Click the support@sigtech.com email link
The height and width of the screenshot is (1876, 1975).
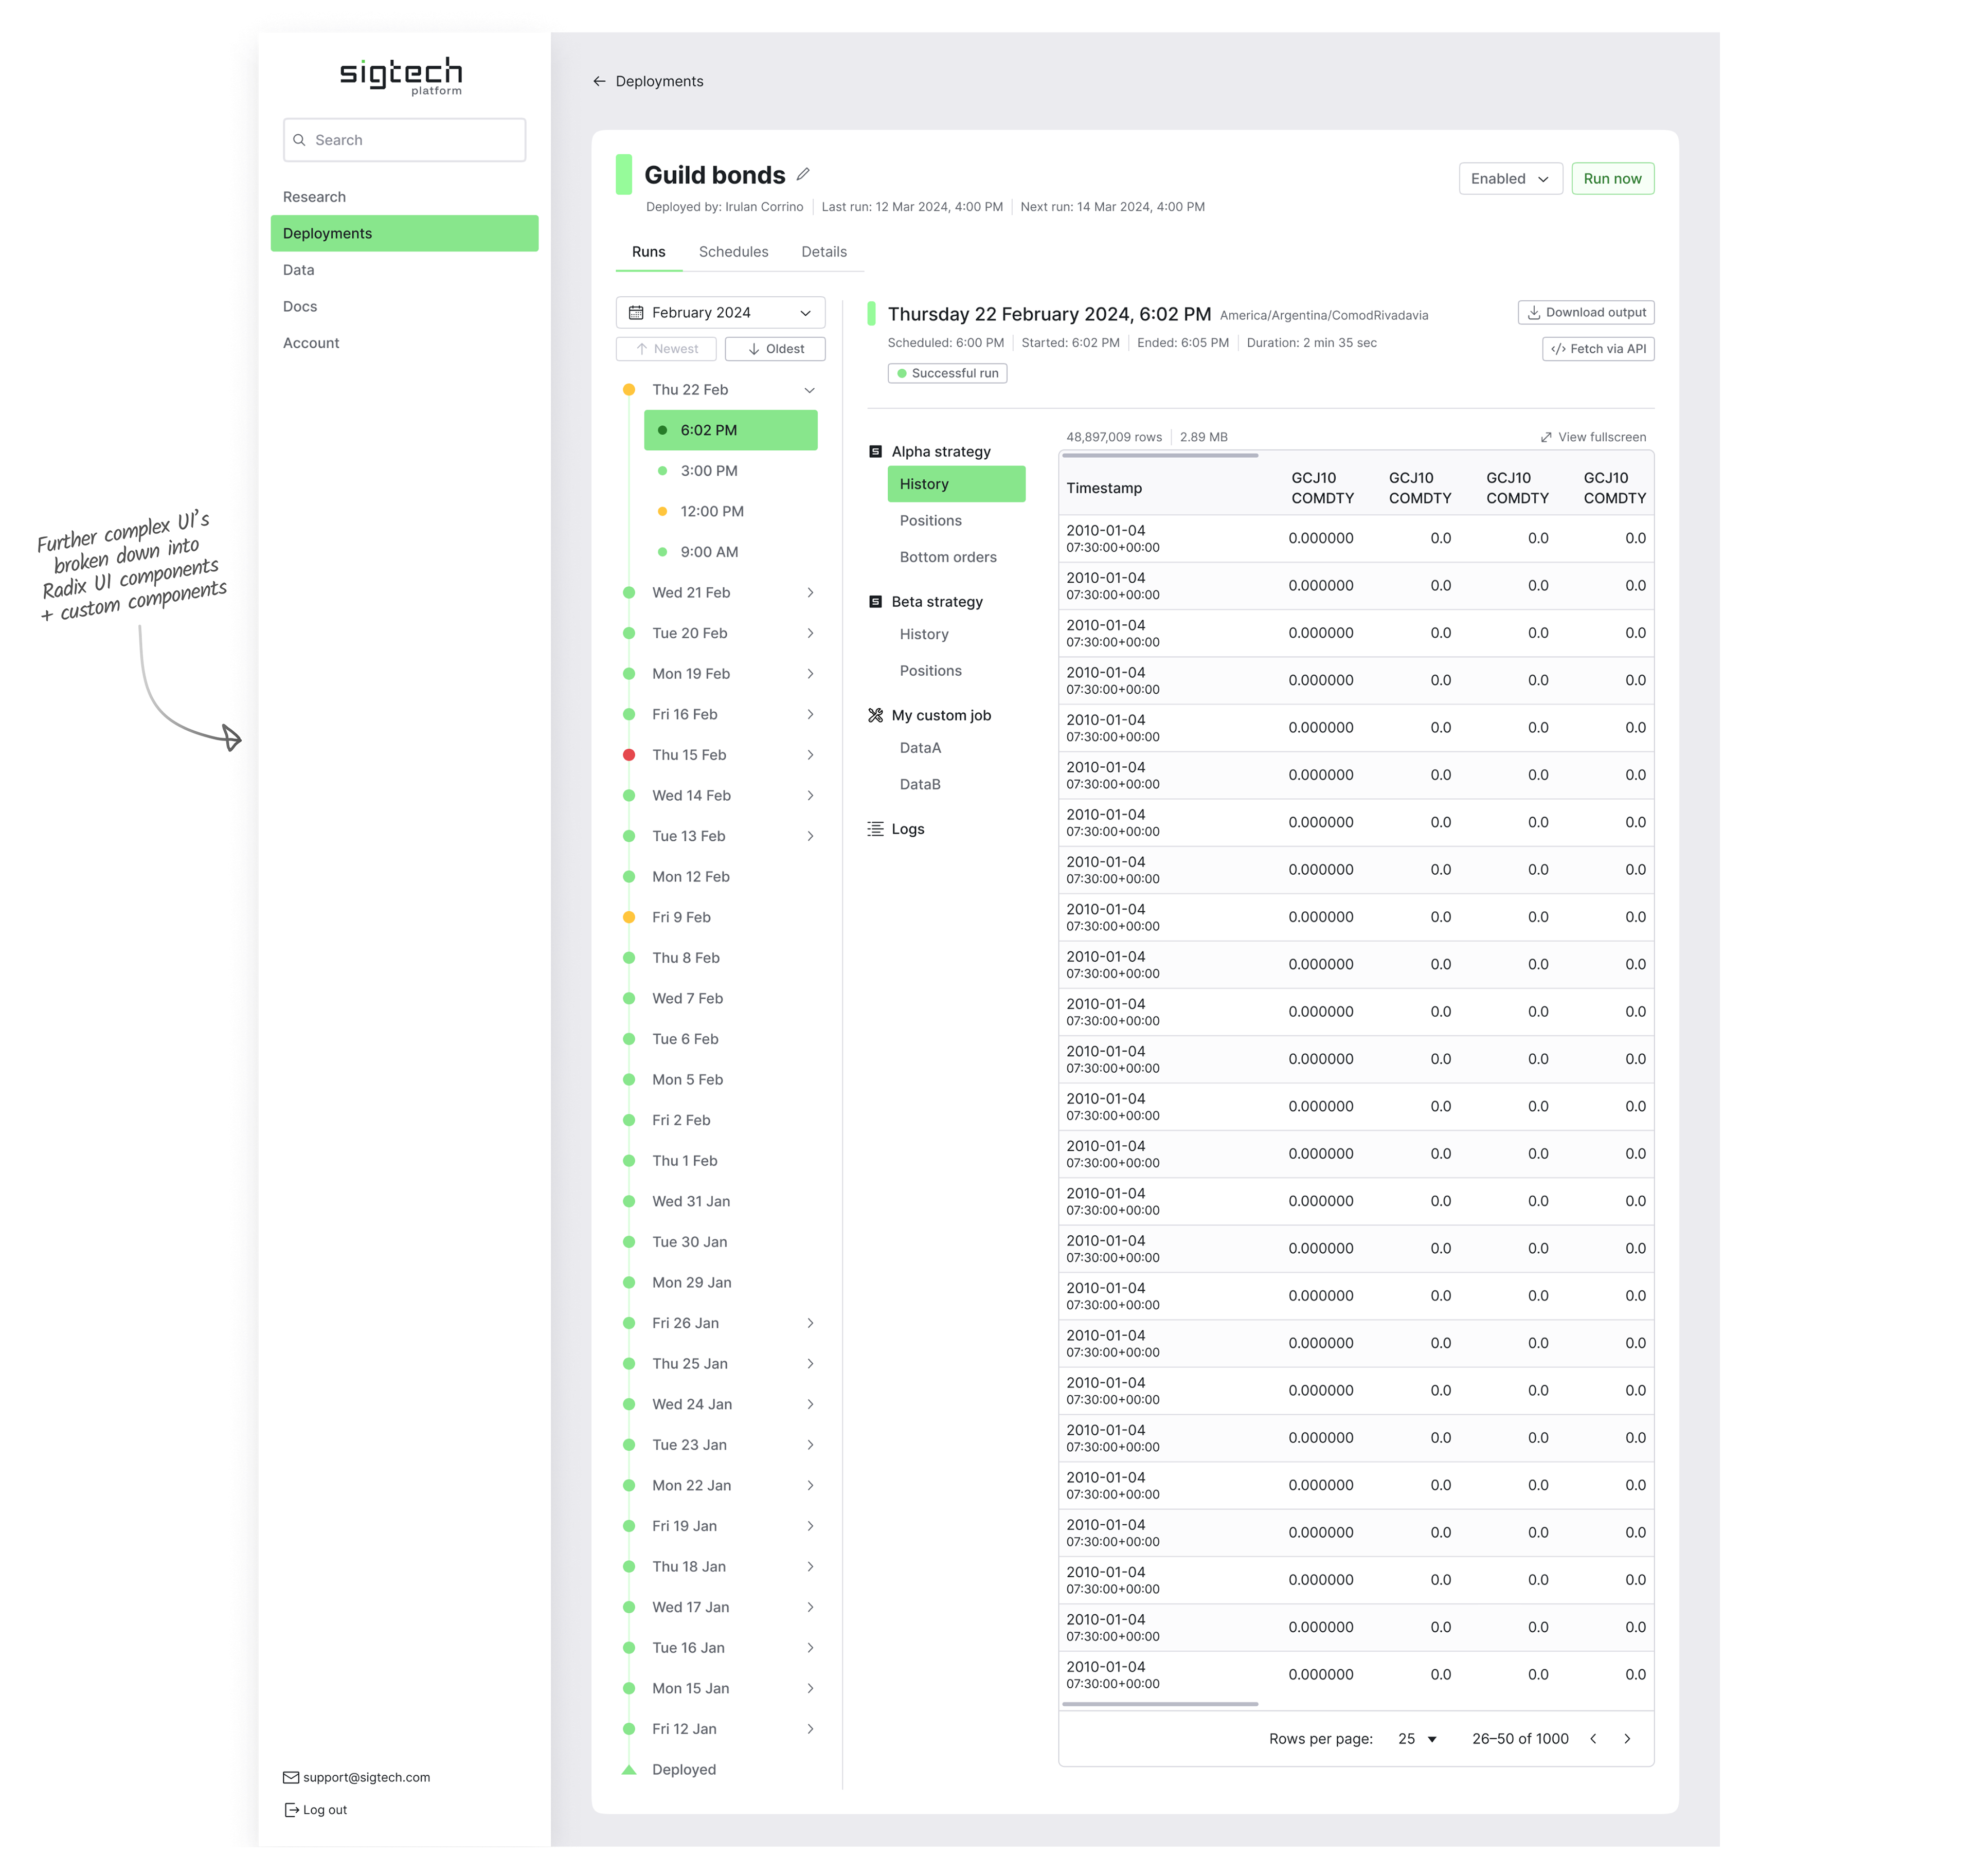coord(366,1777)
